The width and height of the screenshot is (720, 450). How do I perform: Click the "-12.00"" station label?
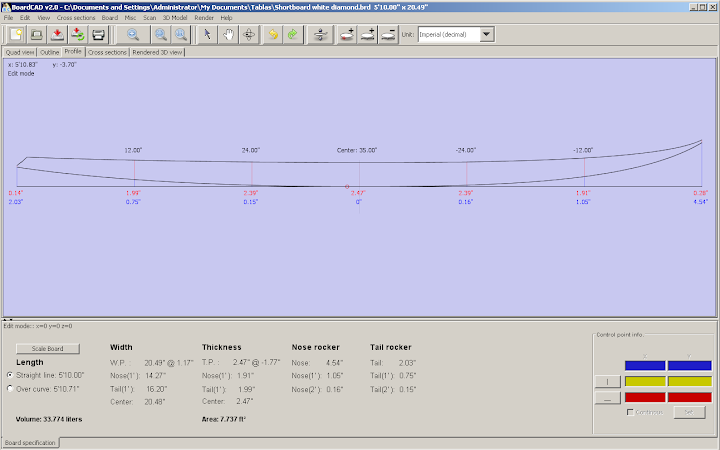pos(583,150)
